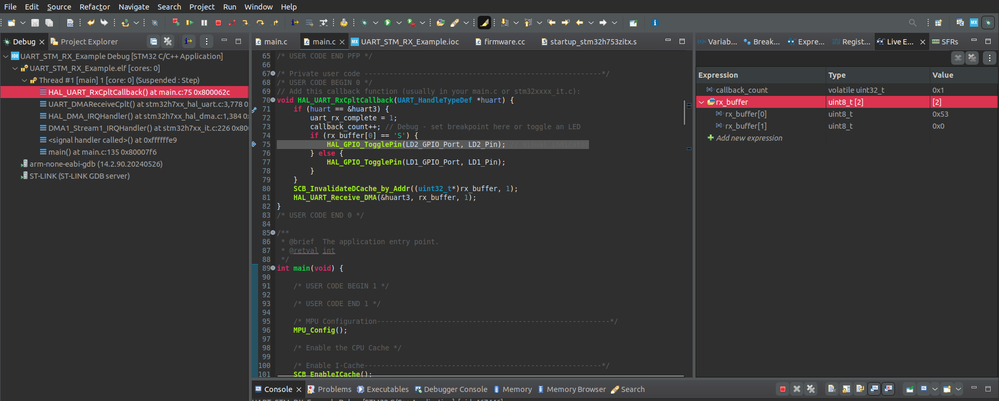Image resolution: width=999 pixels, height=401 pixels.
Task: Click the Save toolbar icon
Action: pos(34,22)
